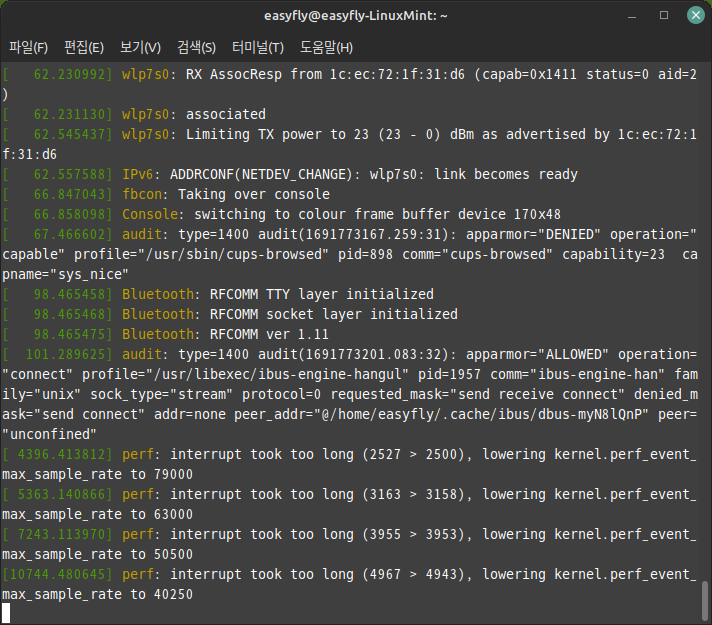Maximize the terminal window
This screenshot has width=712, height=625.
(x=664, y=15)
